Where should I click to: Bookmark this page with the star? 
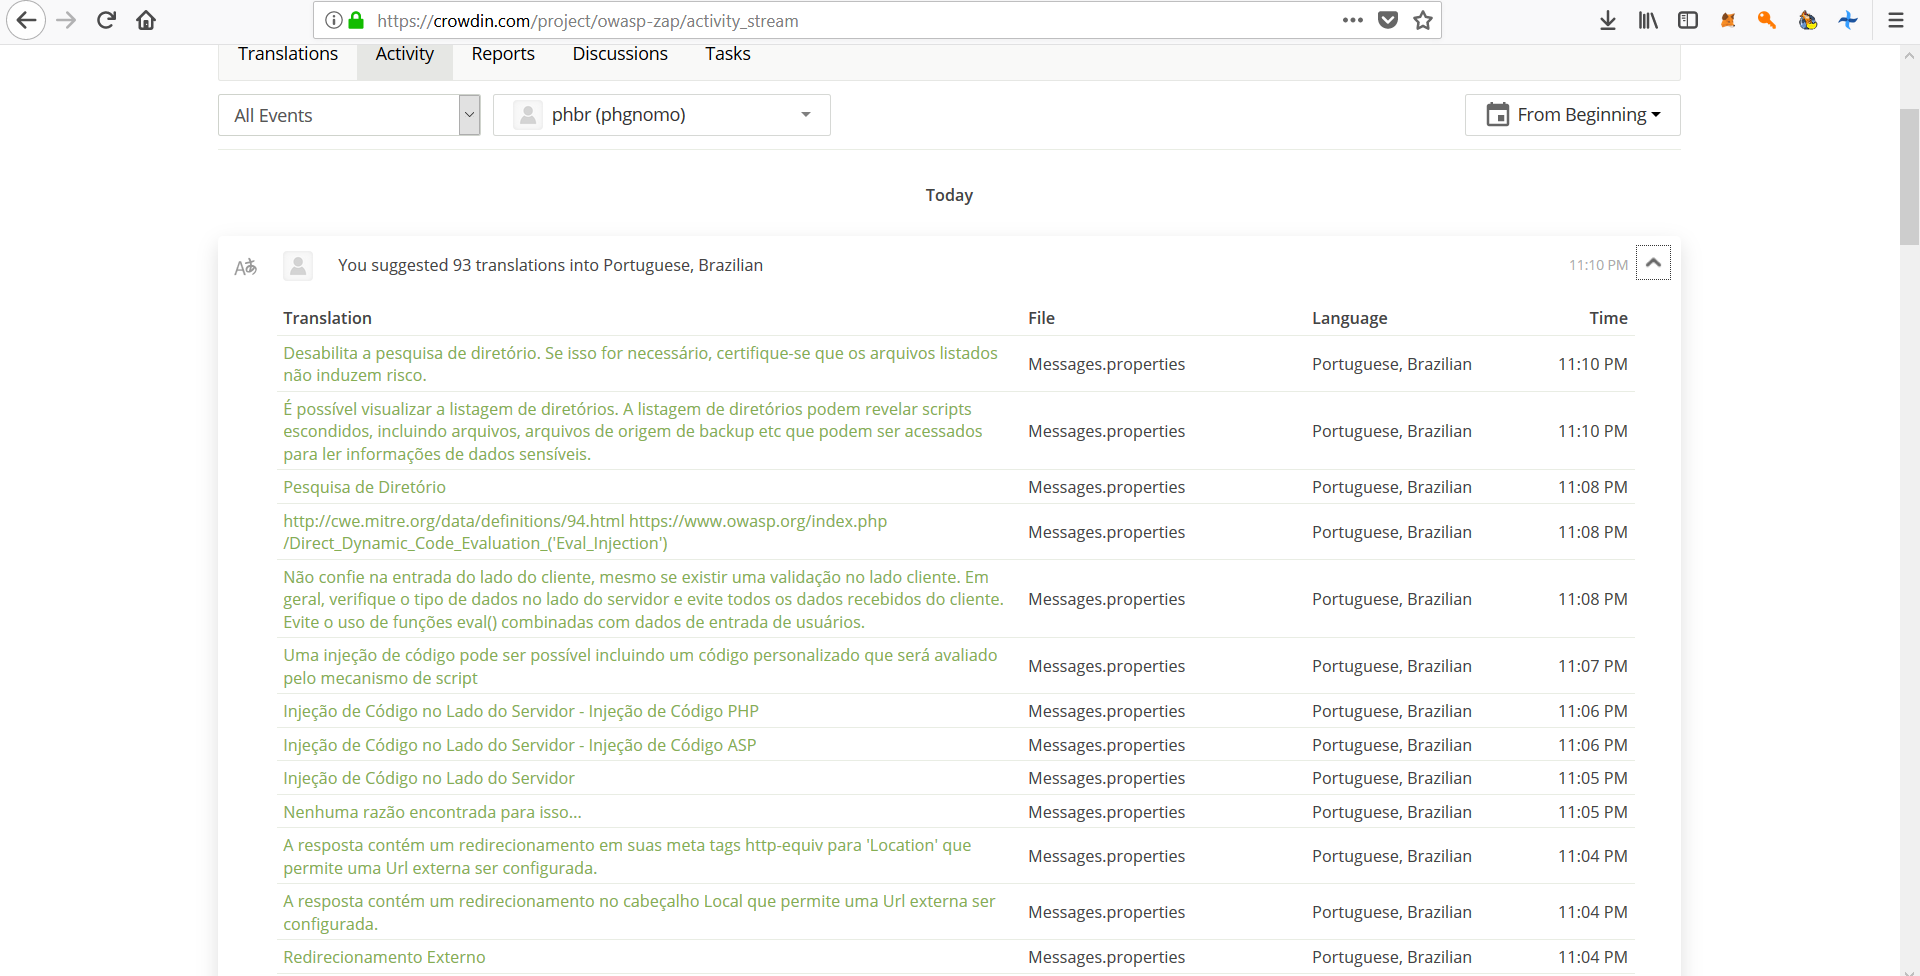click(1423, 20)
